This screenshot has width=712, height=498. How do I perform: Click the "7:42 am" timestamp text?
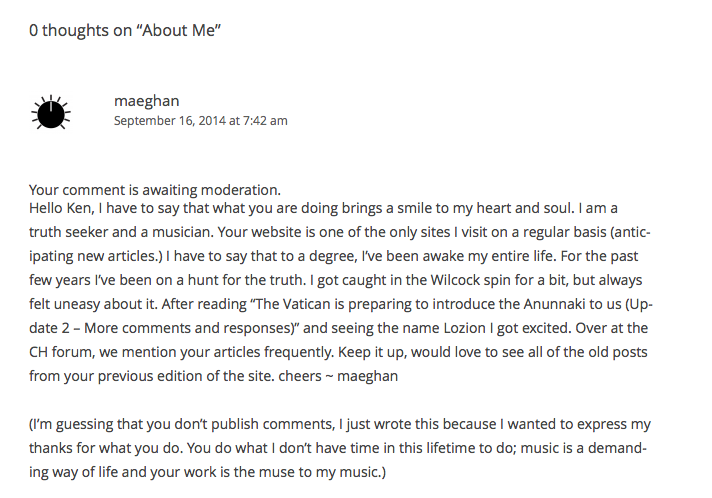click(264, 121)
